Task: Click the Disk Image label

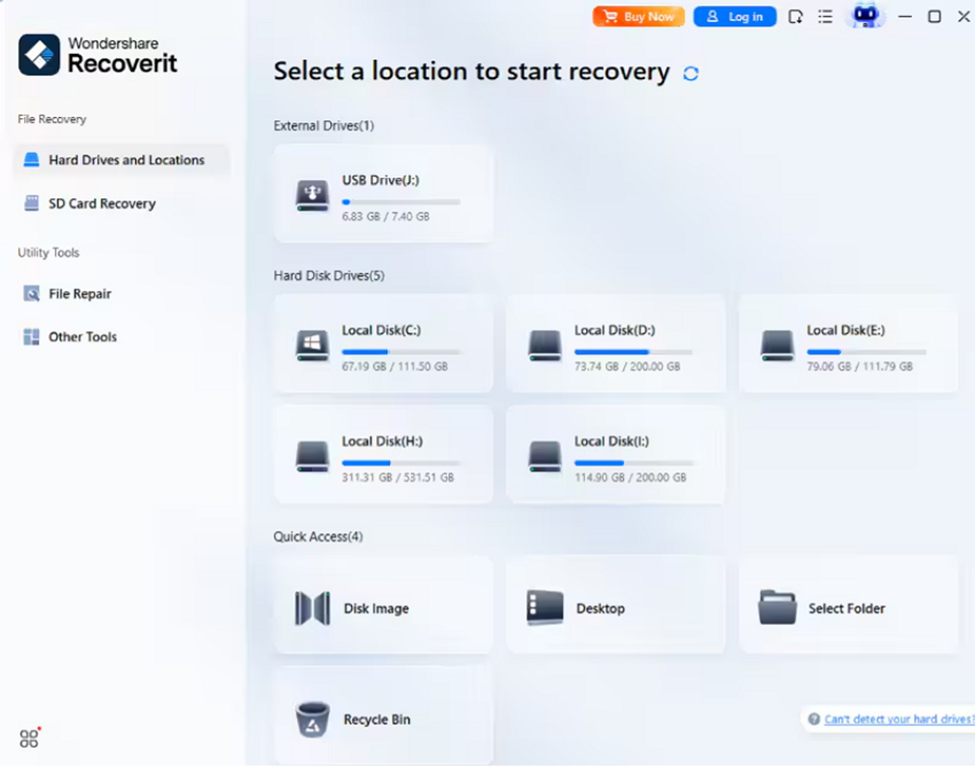Action: 378,610
